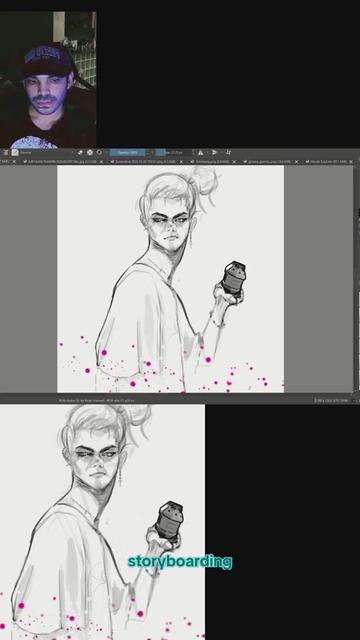Click the webcam video overlay
Screen dimensions: 360x640
48,80
